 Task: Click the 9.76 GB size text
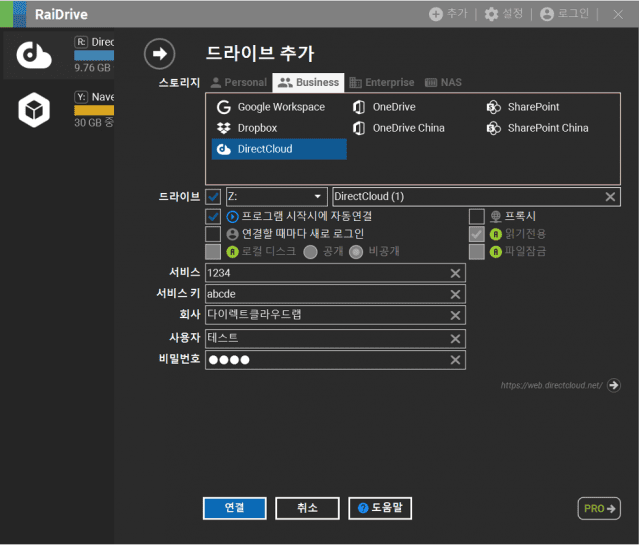pos(93,68)
